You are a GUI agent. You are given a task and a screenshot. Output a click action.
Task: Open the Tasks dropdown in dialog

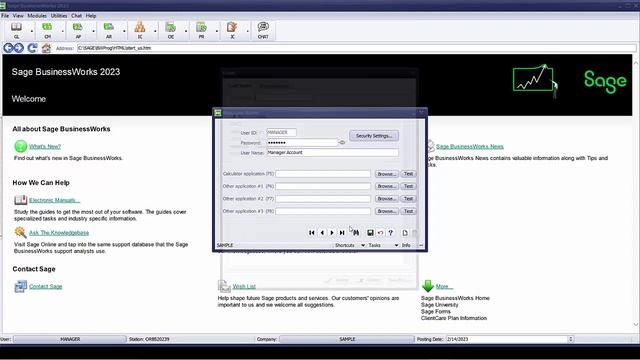pyautogui.click(x=383, y=245)
